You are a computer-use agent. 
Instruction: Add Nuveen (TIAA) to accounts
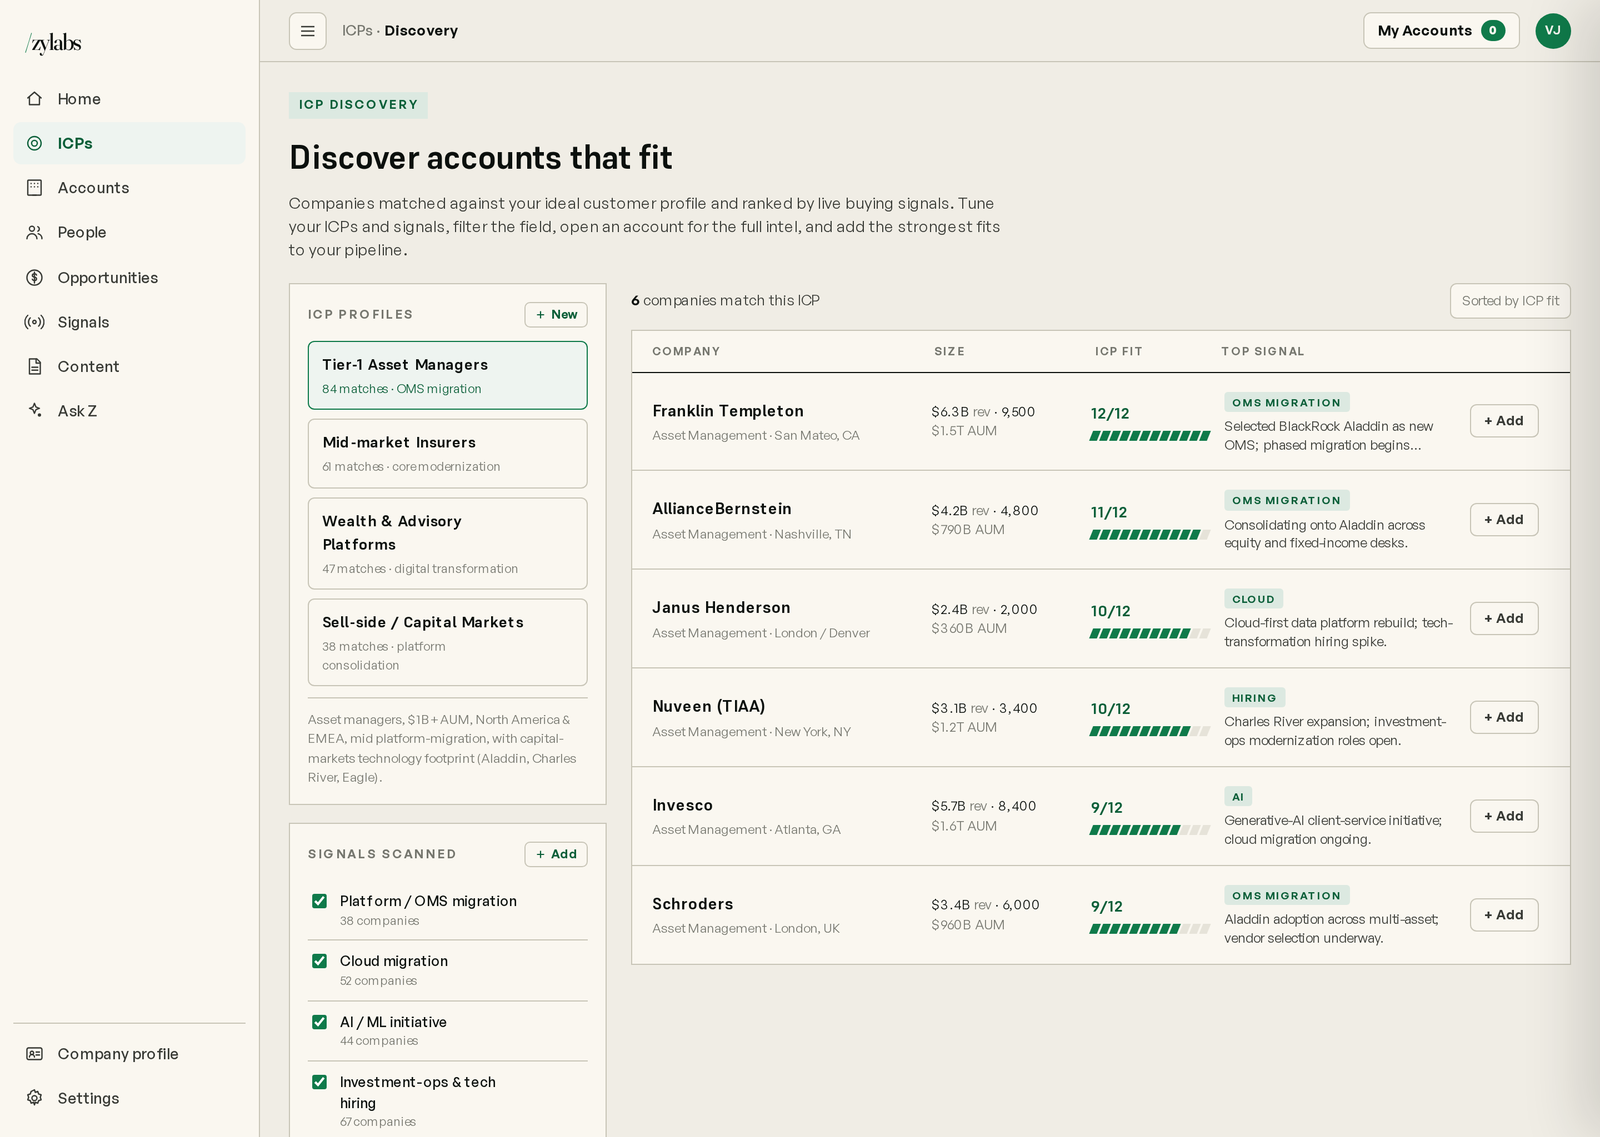pos(1504,717)
